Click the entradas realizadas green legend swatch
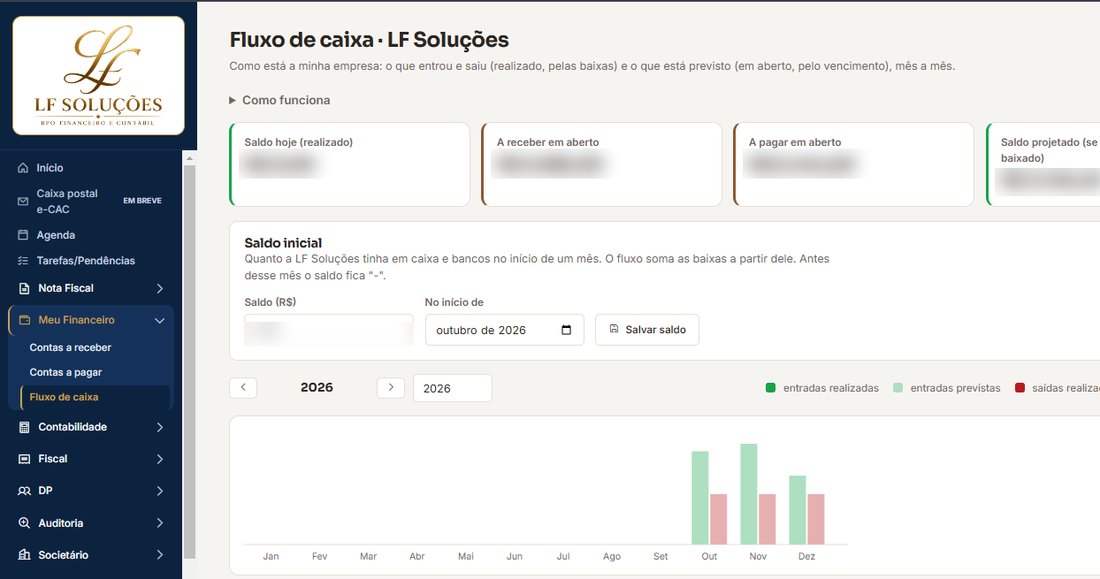This screenshot has height=579, width=1100. click(x=770, y=387)
